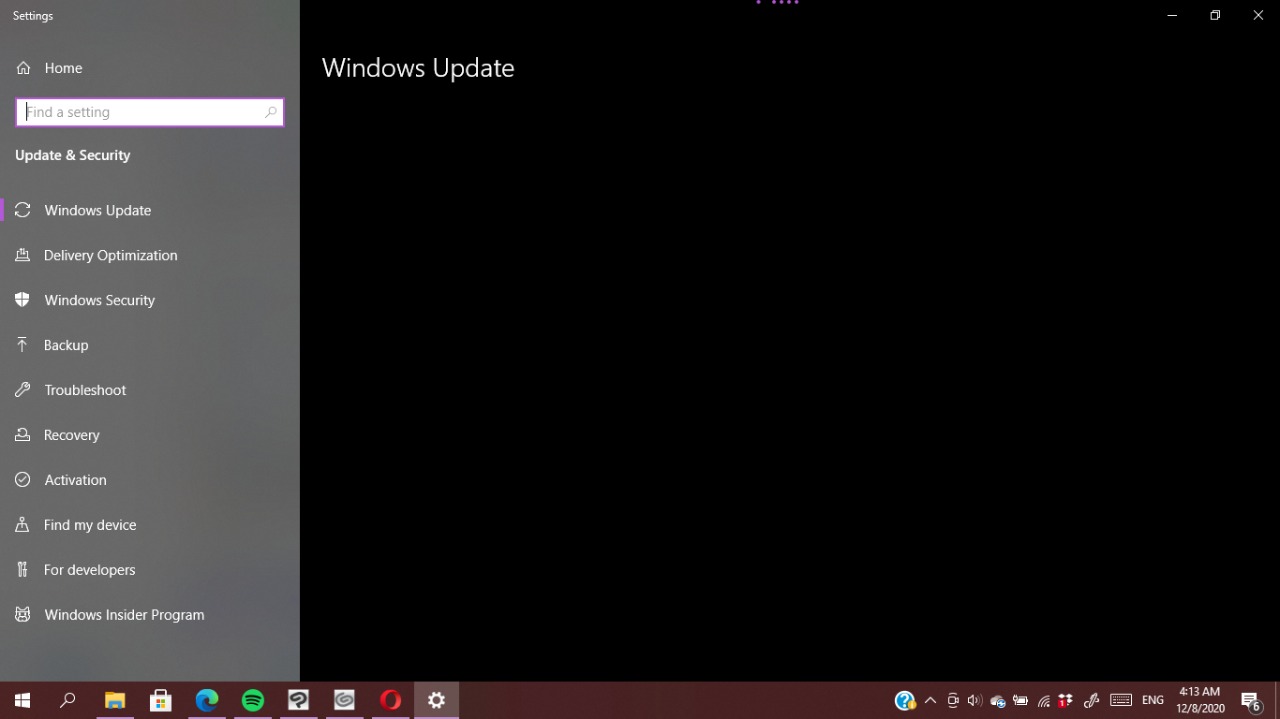This screenshot has width=1280, height=719.
Task: Click the Settings gear taskbar icon
Action: [x=437, y=700]
